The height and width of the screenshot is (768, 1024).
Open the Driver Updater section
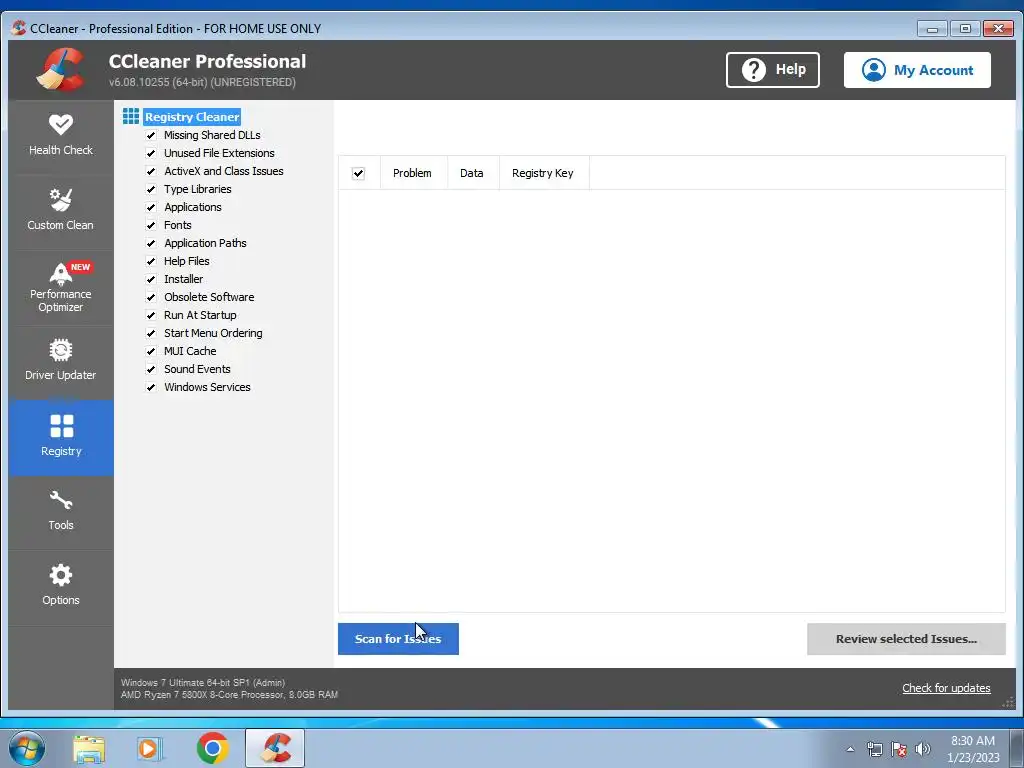pyautogui.click(x=61, y=361)
